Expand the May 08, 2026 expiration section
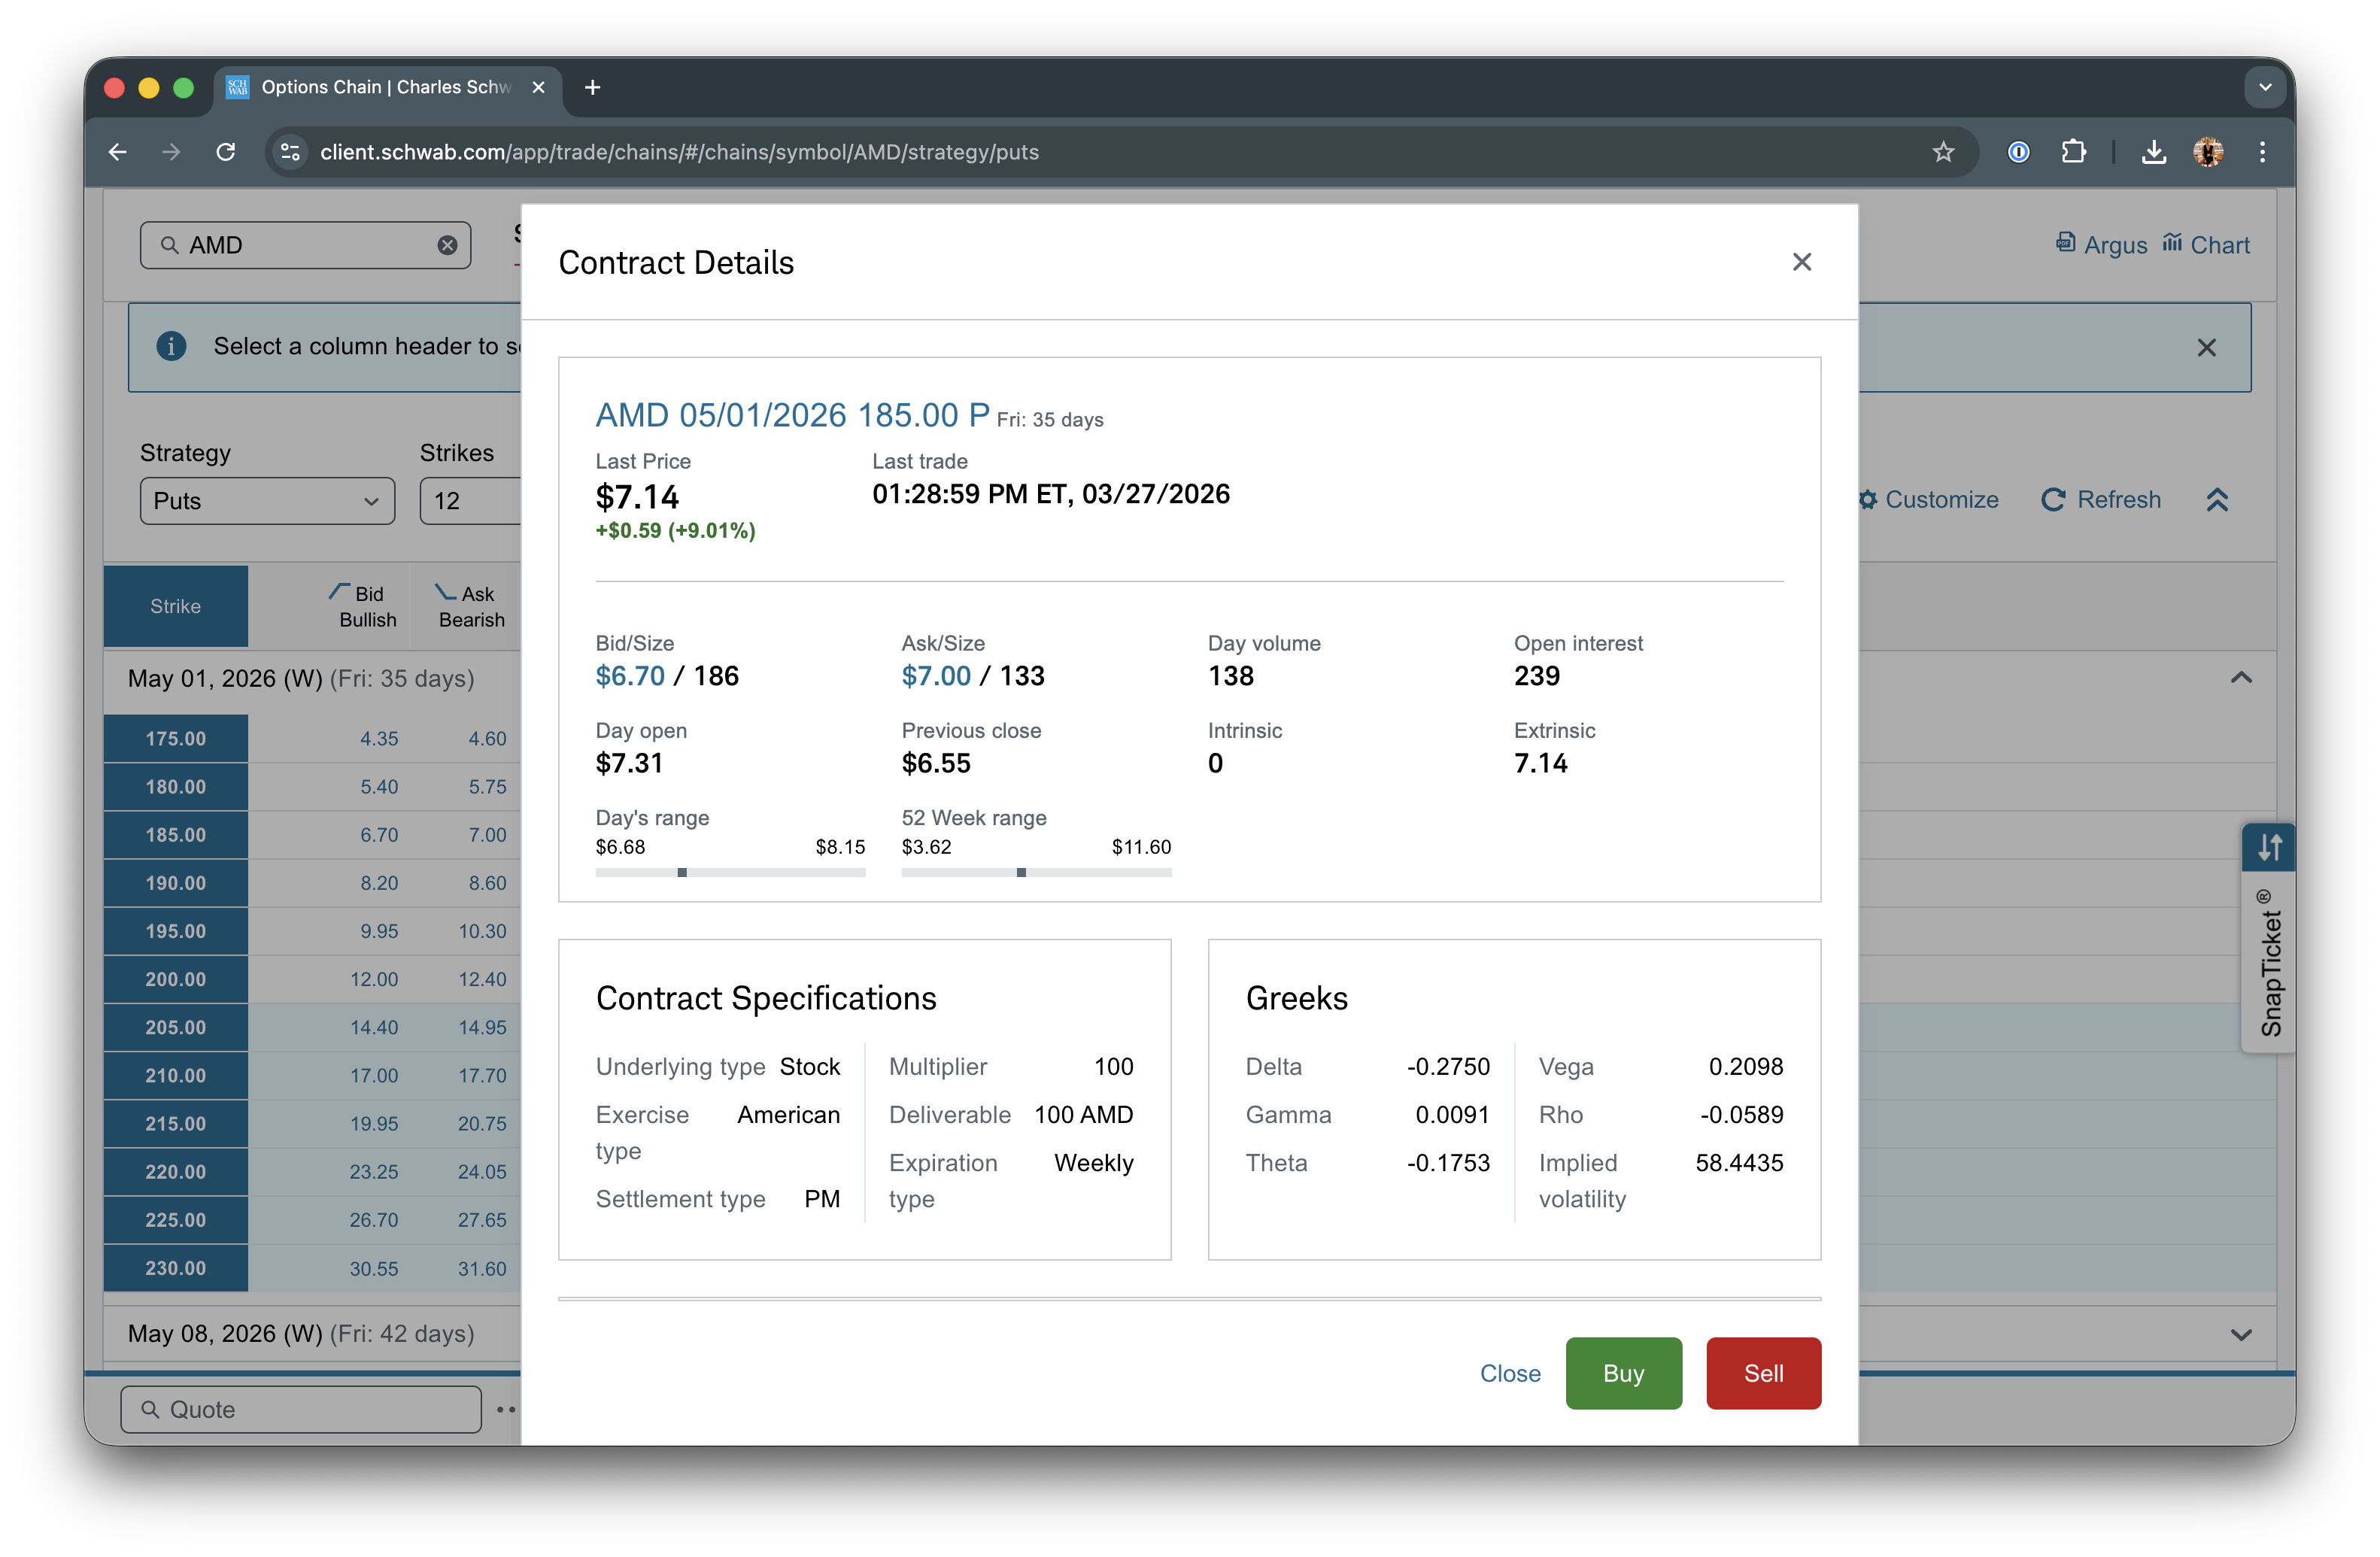The height and width of the screenshot is (1557, 2380). (2241, 1334)
